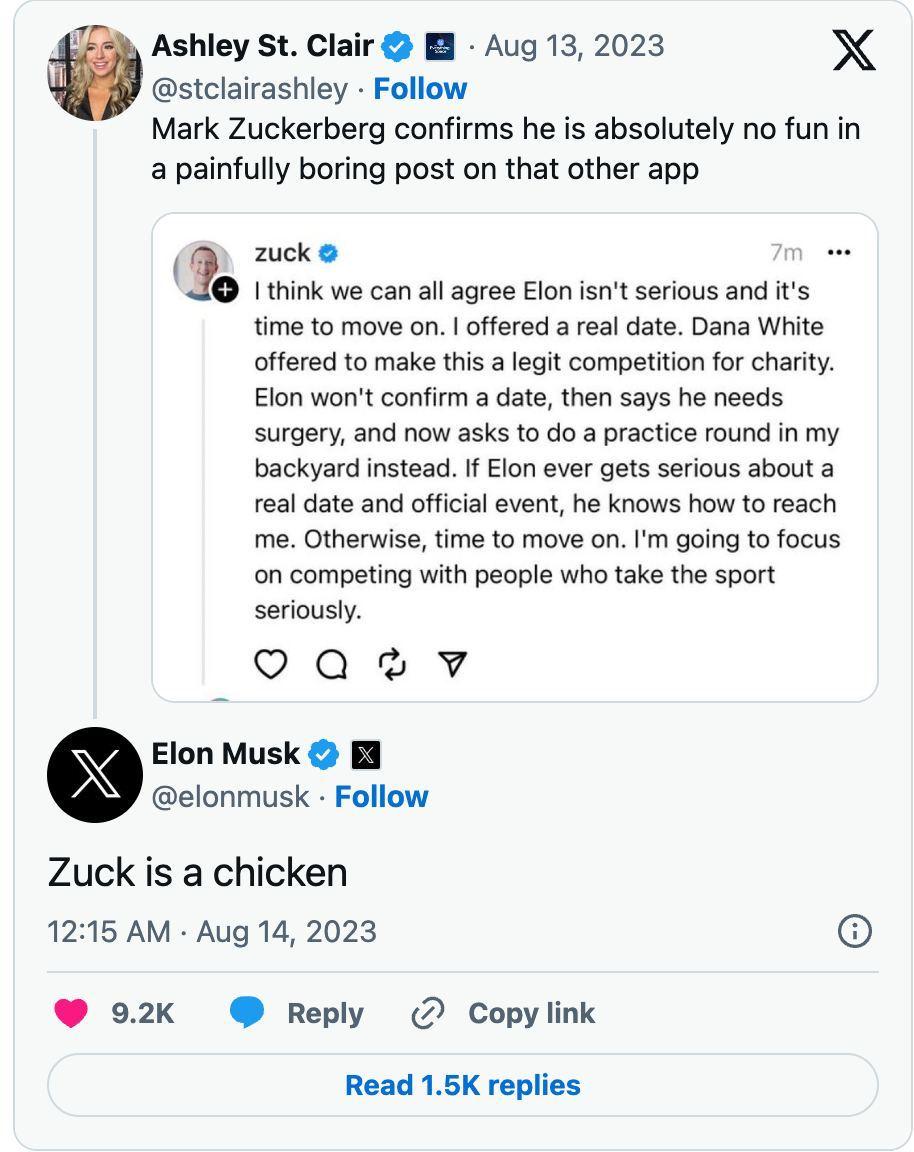This screenshot has width=914, height=1152.
Task: Read 1.5K replies
Action: pyautogui.click(x=462, y=1085)
